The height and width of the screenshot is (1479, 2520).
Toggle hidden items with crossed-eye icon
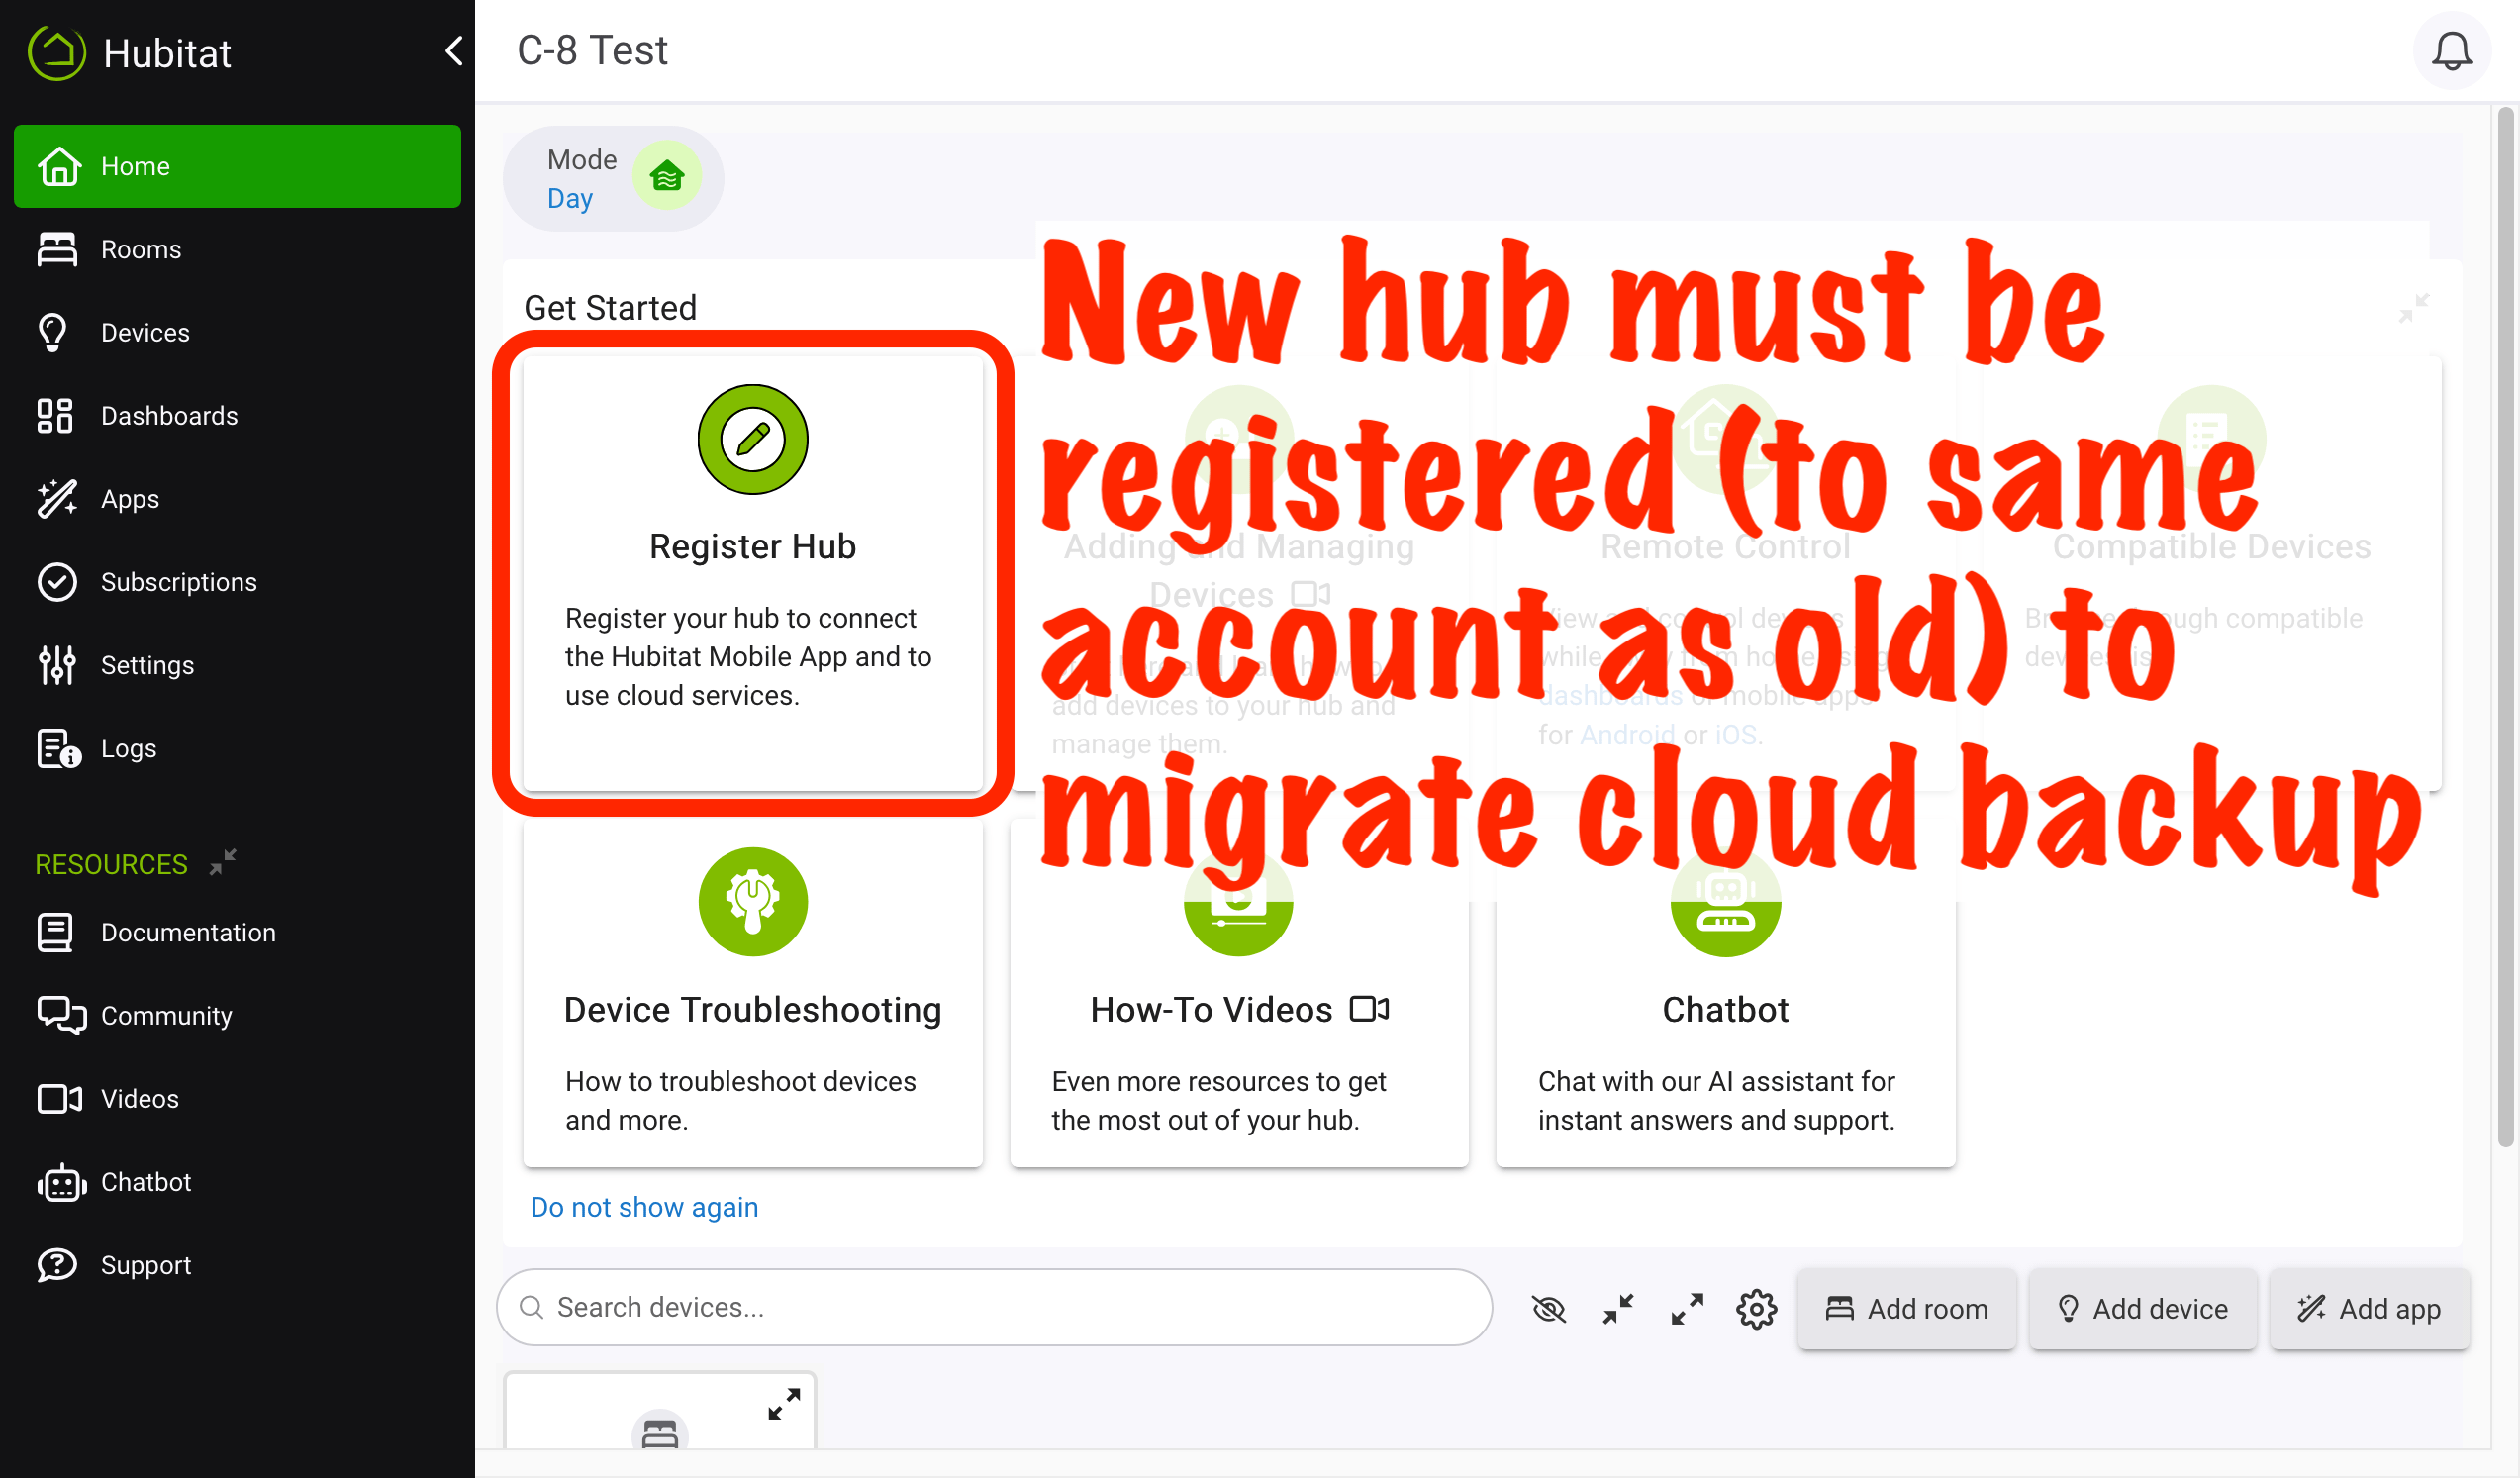click(x=1548, y=1309)
